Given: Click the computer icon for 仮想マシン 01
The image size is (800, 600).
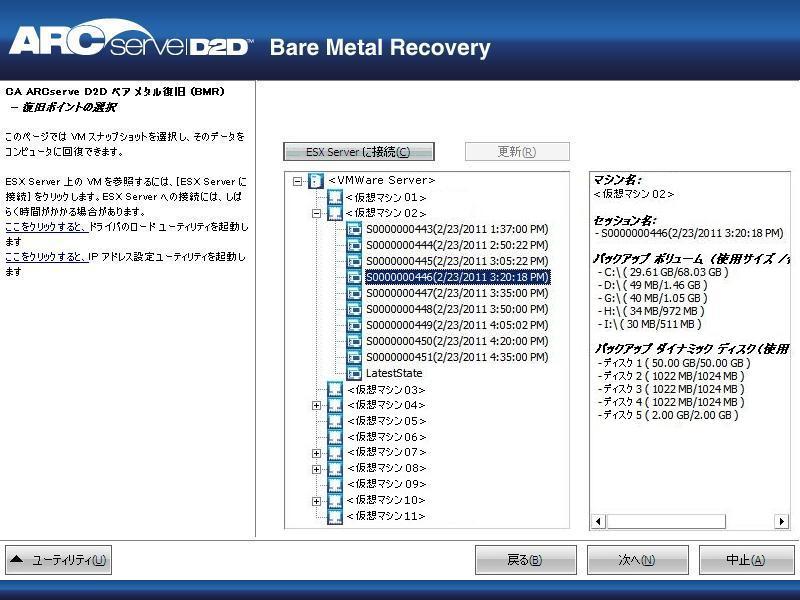Looking at the screenshot, I should click(335, 197).
